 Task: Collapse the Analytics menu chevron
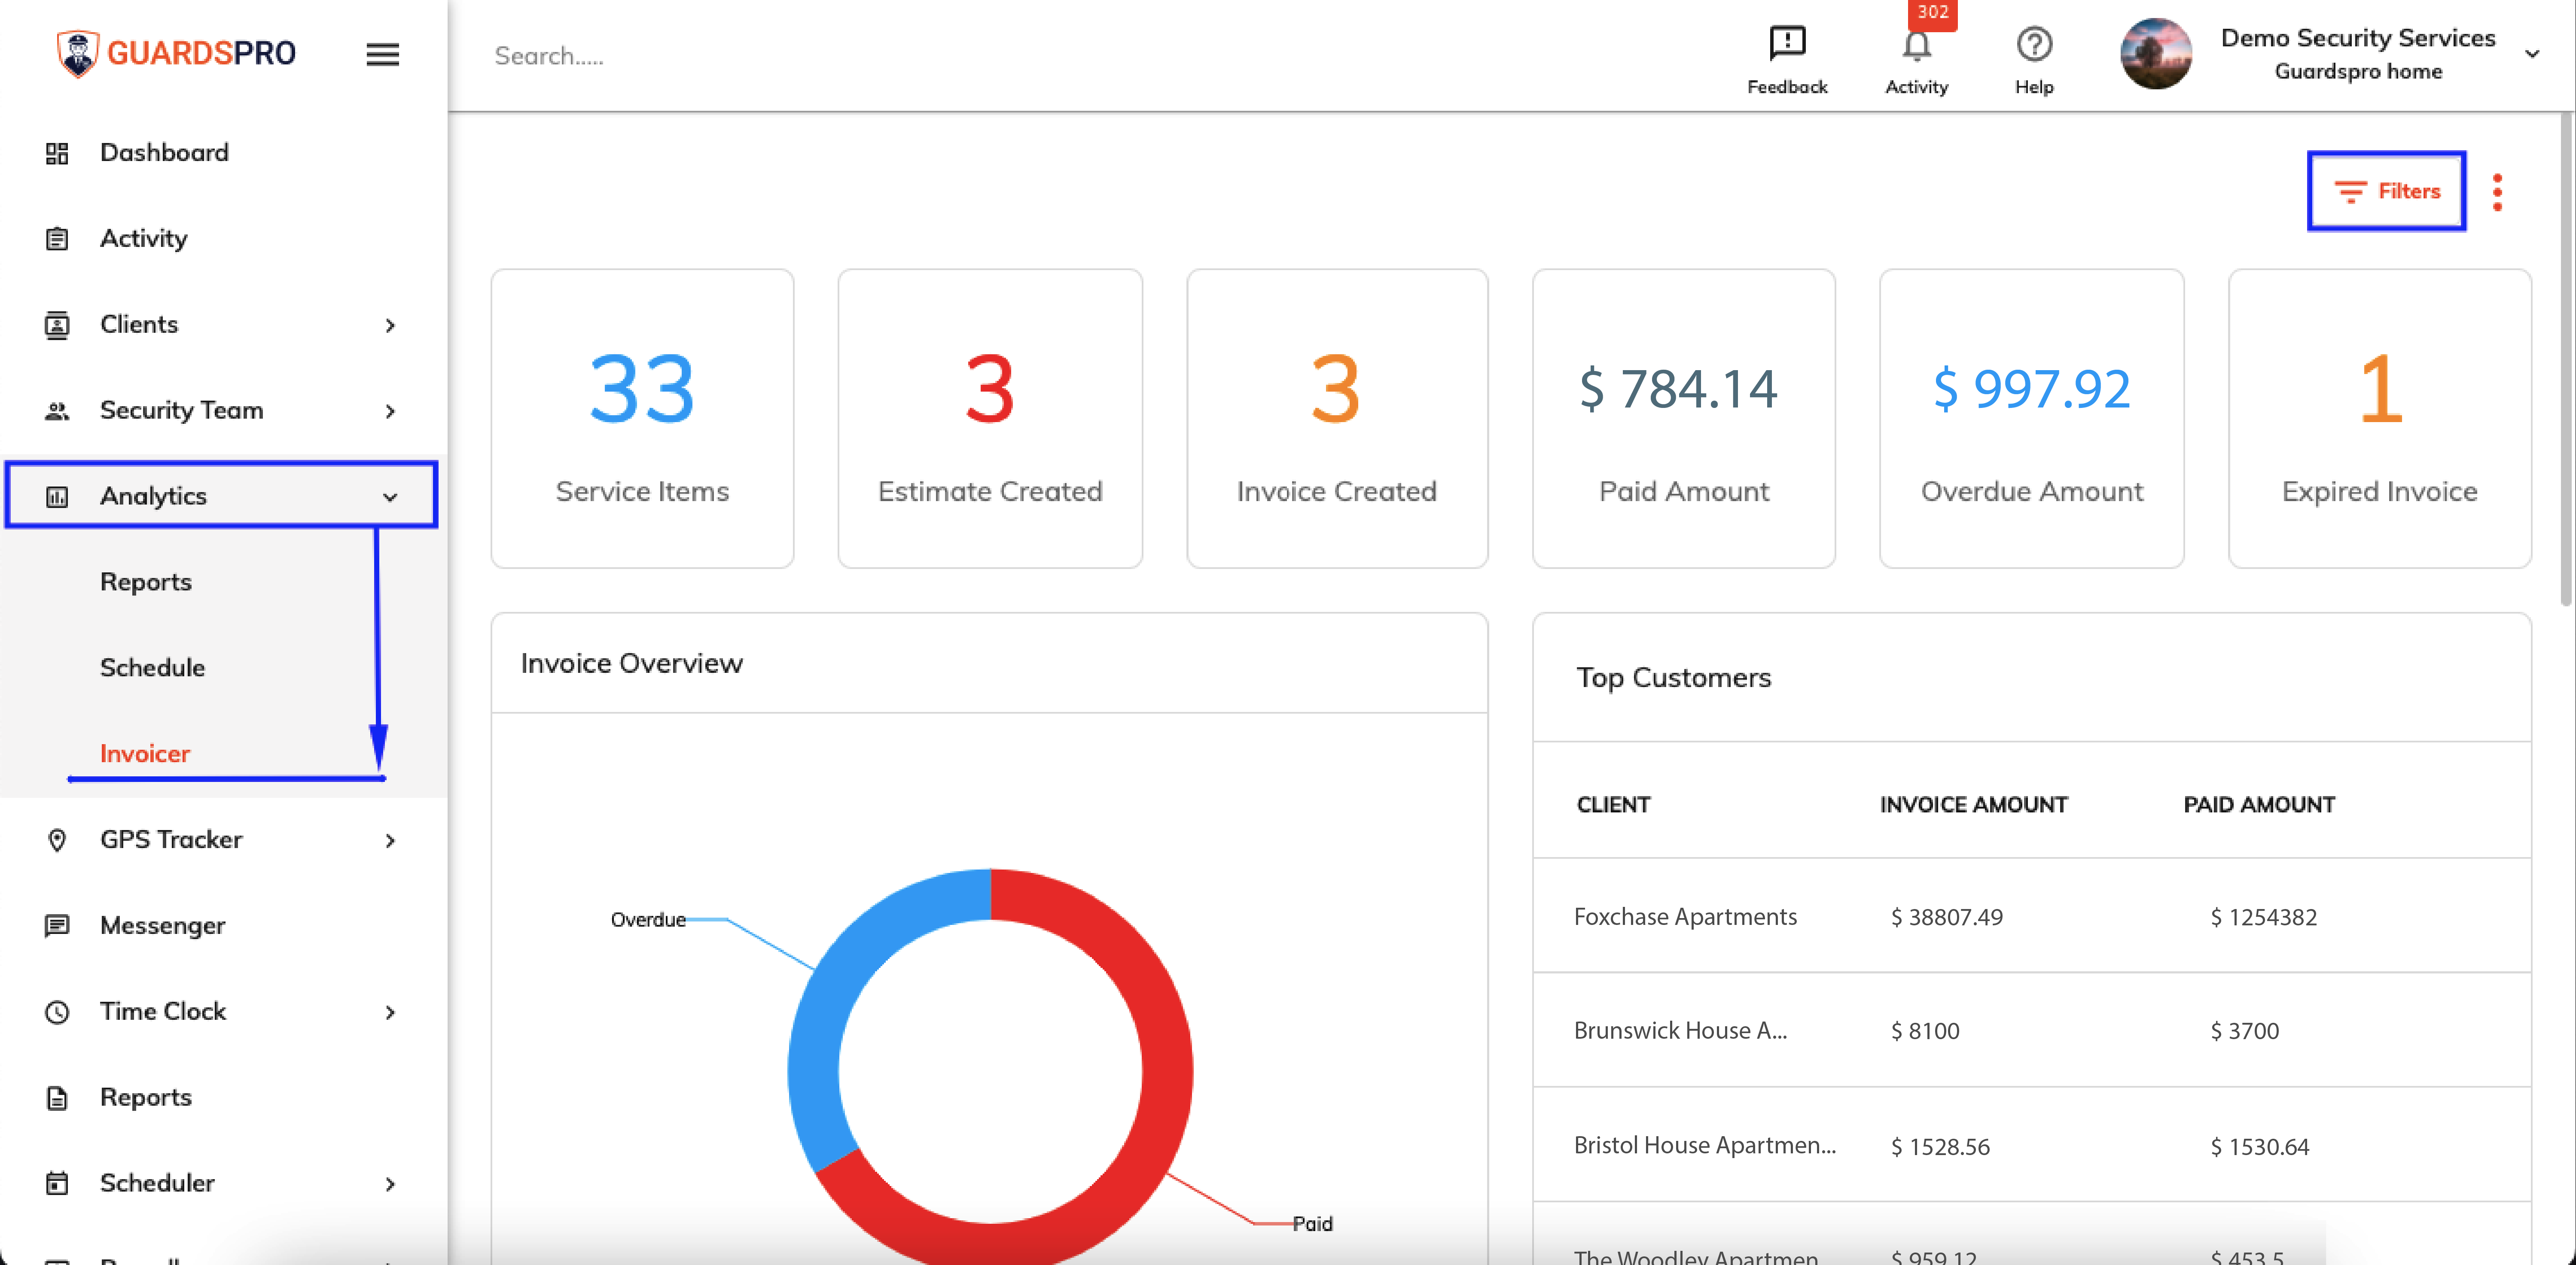point(390,497)
